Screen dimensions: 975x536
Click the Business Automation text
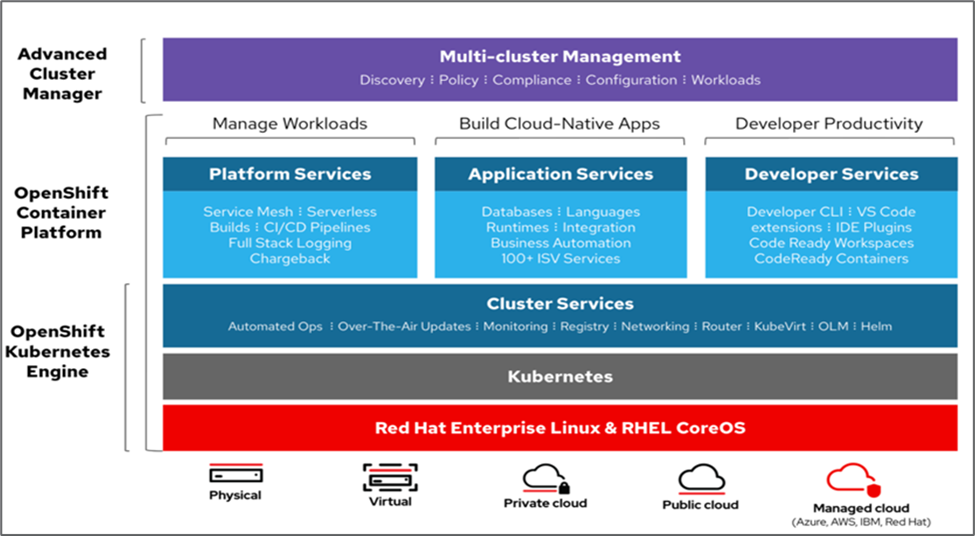pos(561,243)
